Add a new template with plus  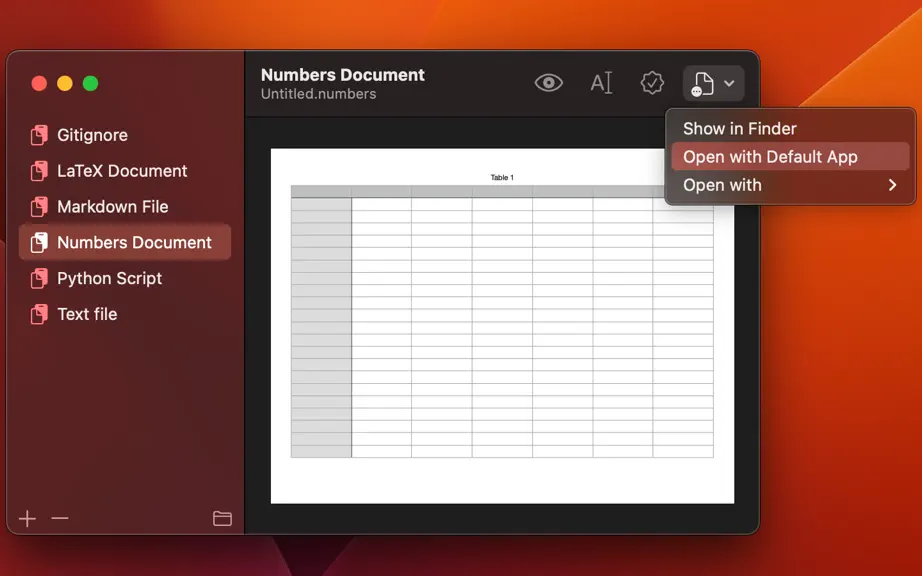pos(27,518)
